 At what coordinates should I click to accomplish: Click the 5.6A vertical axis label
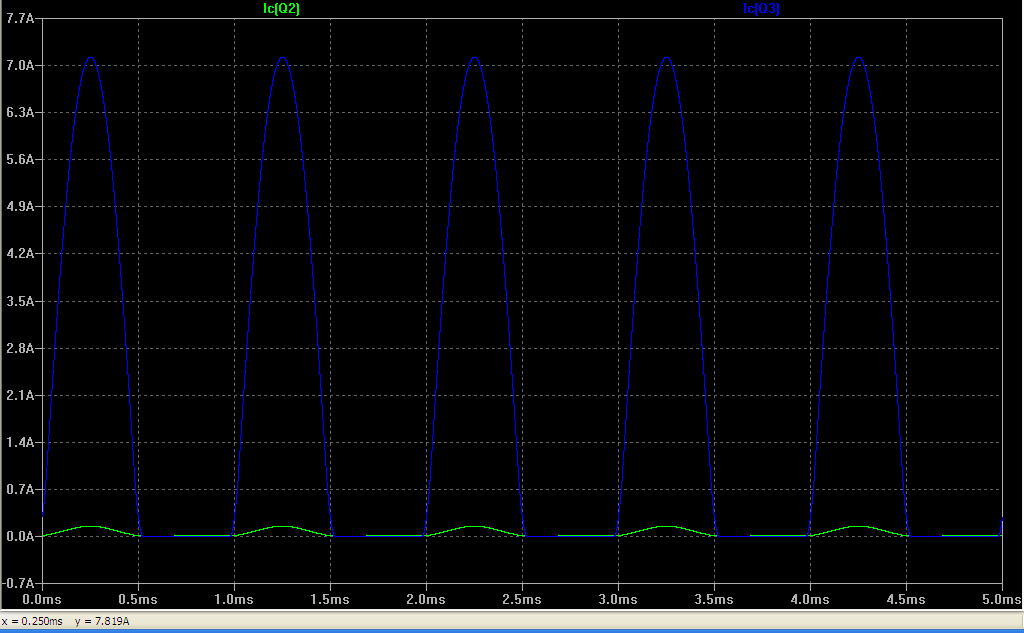pyautogui.click(x=20, y=159)
